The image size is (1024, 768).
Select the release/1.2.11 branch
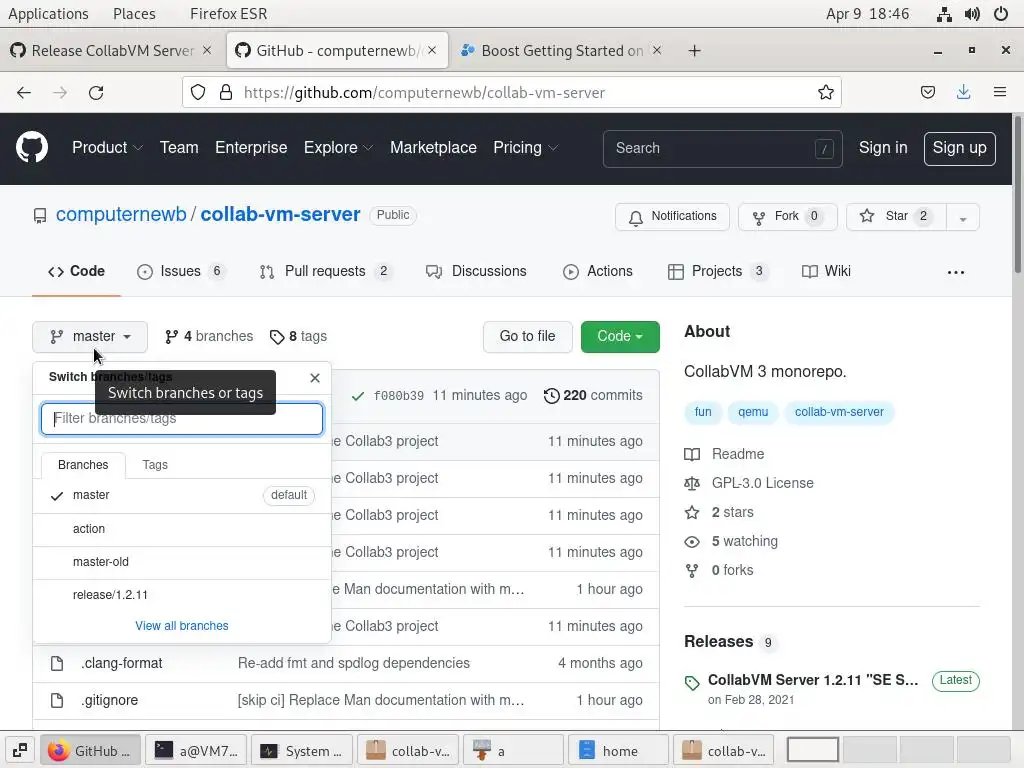coord(182,596)
